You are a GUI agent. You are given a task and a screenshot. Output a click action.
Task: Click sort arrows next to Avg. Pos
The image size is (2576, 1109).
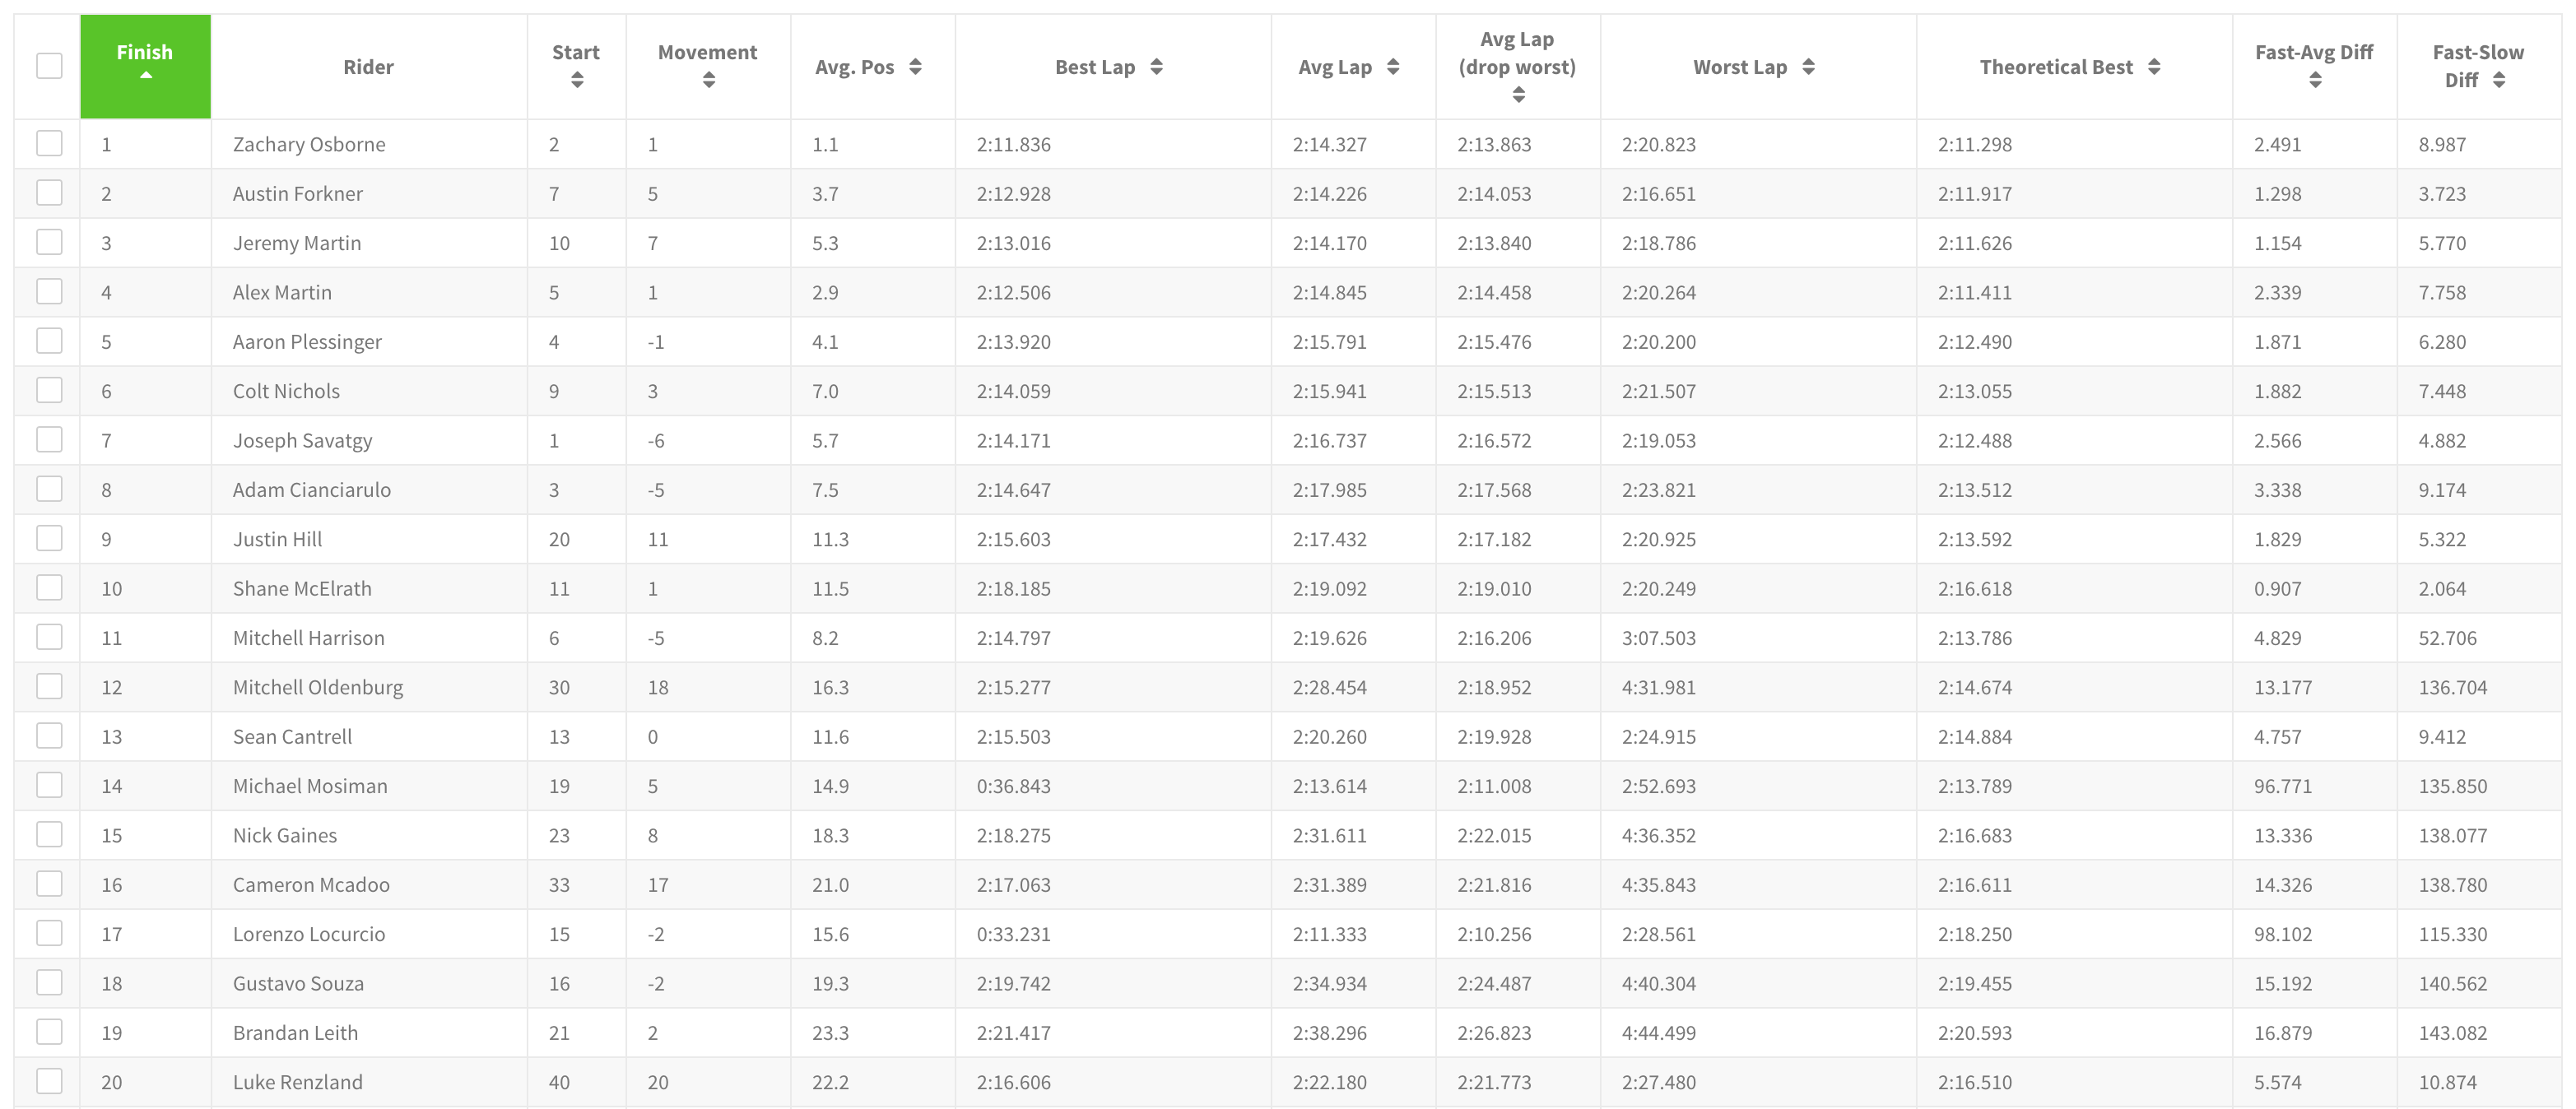[x=915, y=67]
